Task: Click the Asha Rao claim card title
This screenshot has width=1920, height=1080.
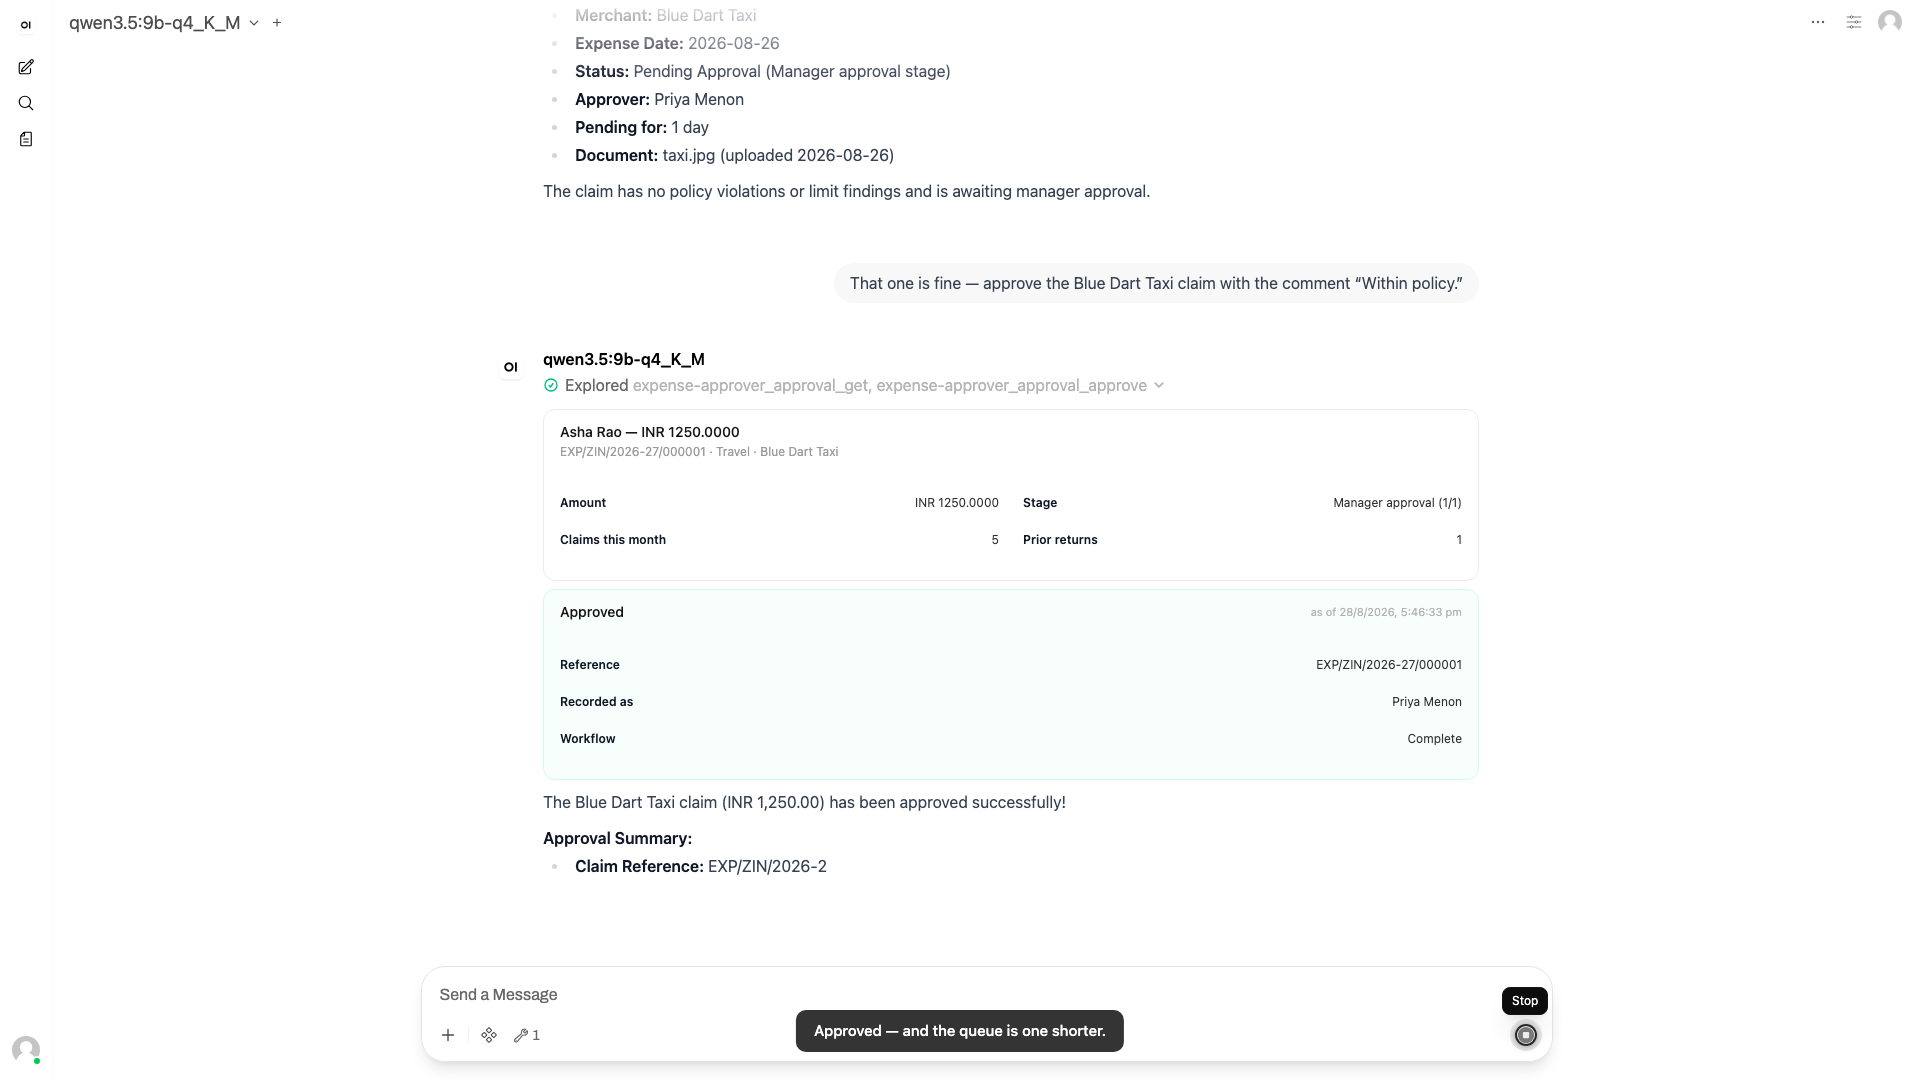Action: click(650, 432)
